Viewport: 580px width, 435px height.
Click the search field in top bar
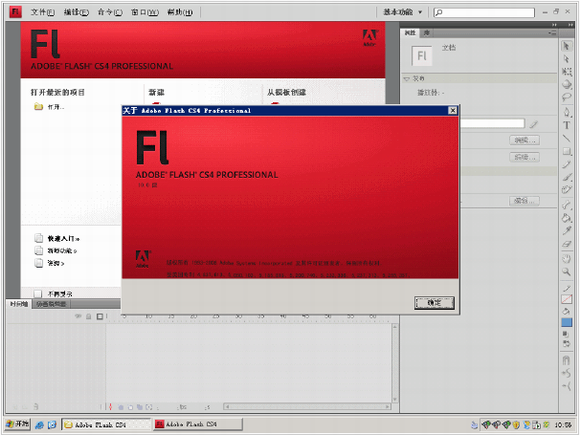coord(484,13)
